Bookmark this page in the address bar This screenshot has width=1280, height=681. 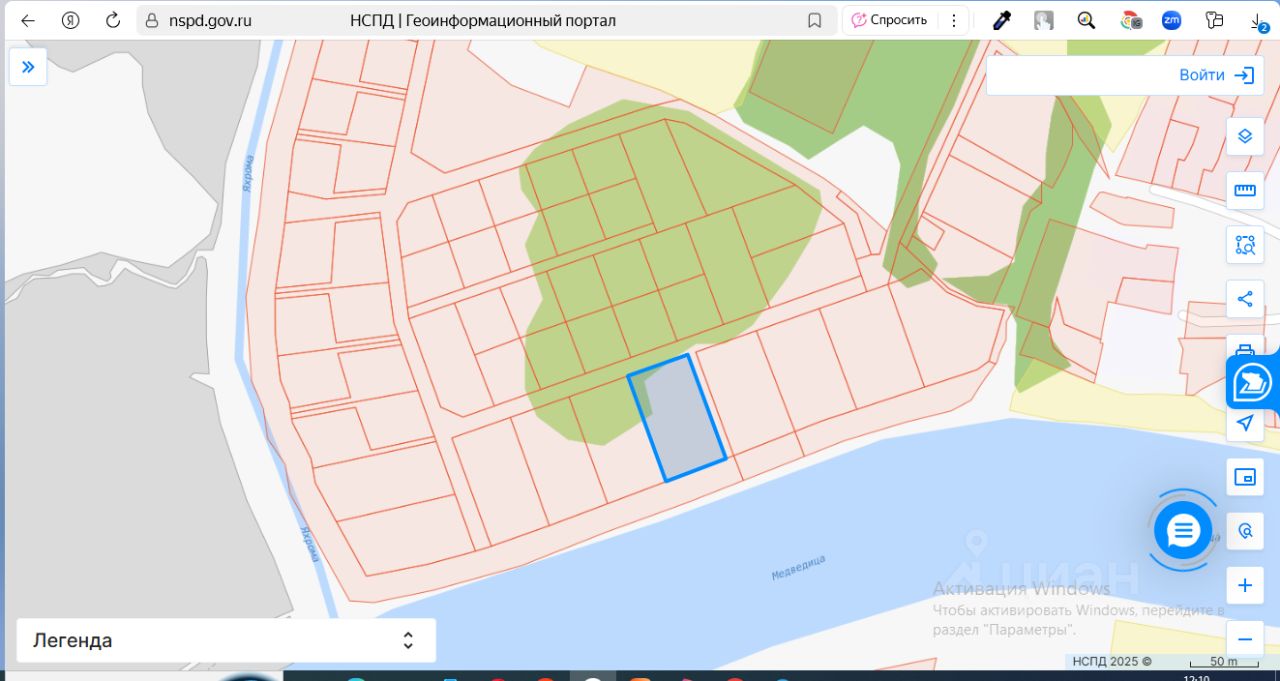[x=815, y=20]
